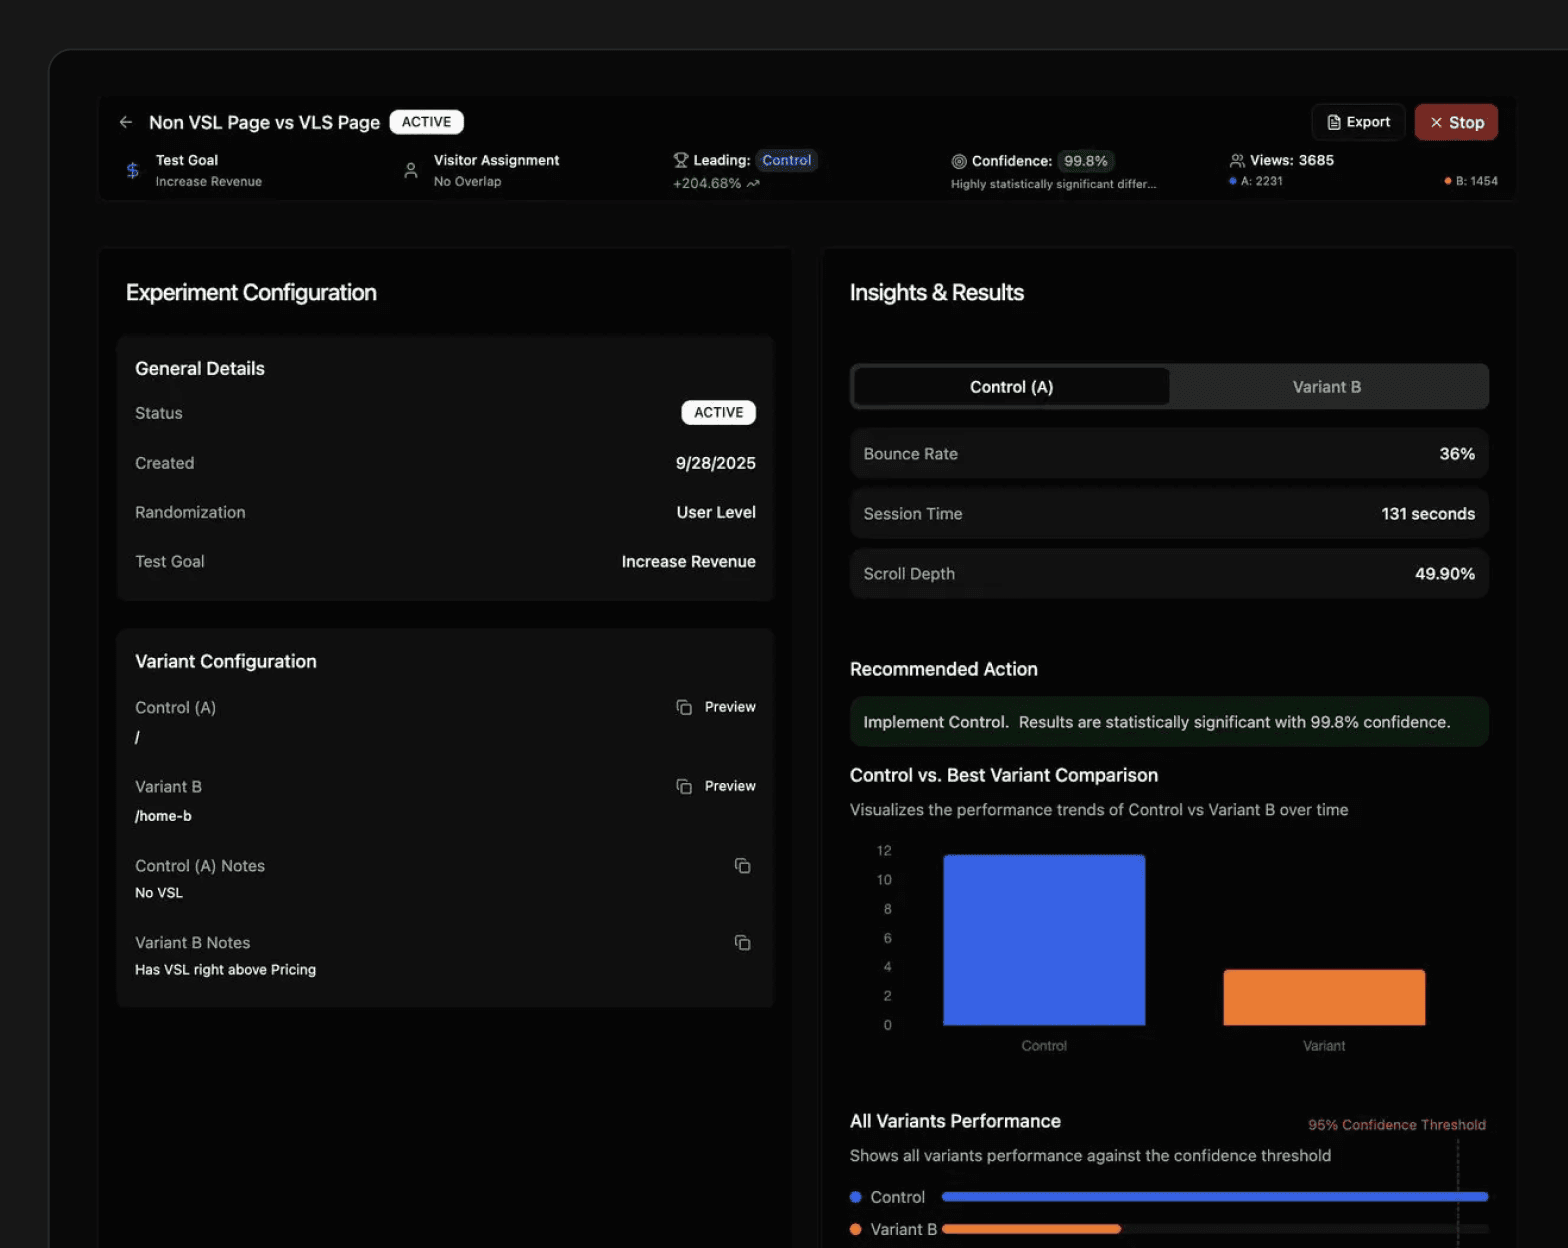Click the ACTIVE status badge in General Details
Image resolution: width=1568 pixels, height=1248 pixels.
(718, 412)
